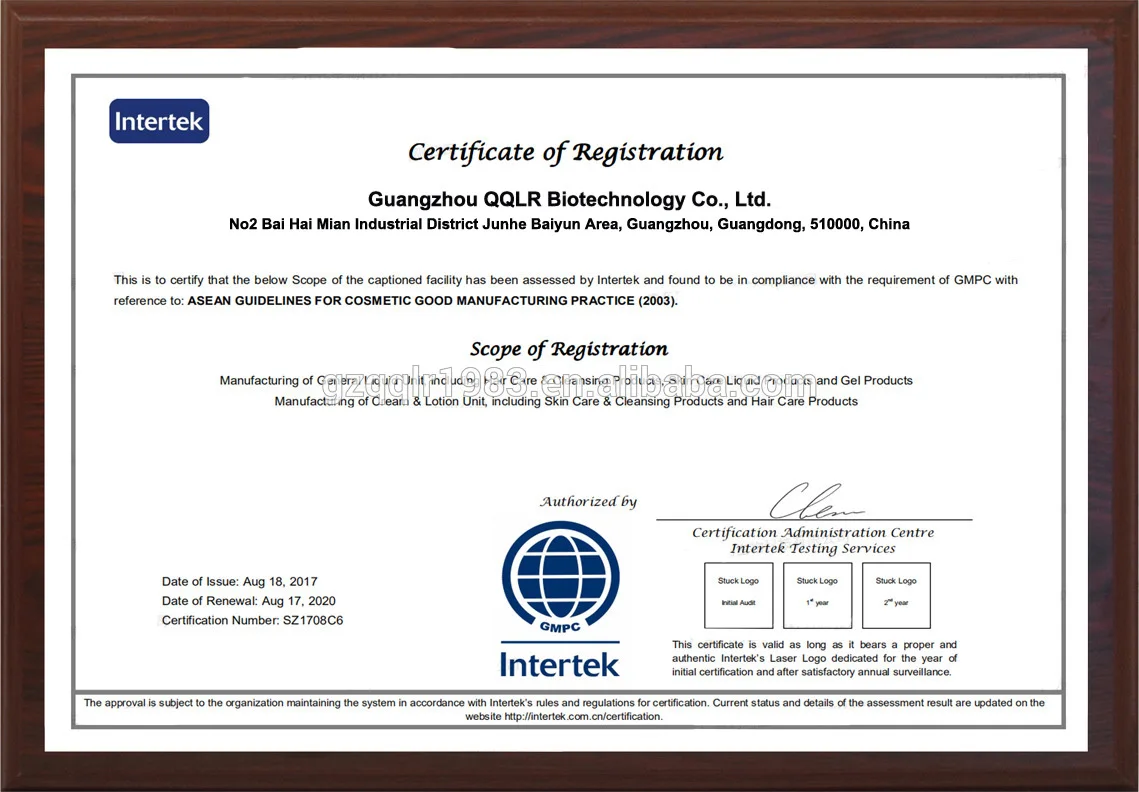The width and height of the screenshot is (1139, 792).
Task: Click the Certification Number SZ1708C6 text
Action: [252, 621]
